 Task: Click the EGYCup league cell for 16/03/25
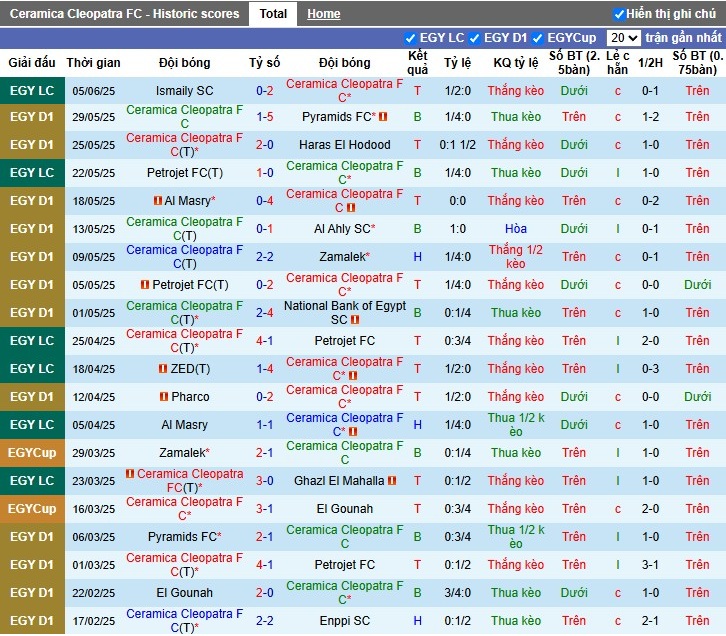pos(32,509)
